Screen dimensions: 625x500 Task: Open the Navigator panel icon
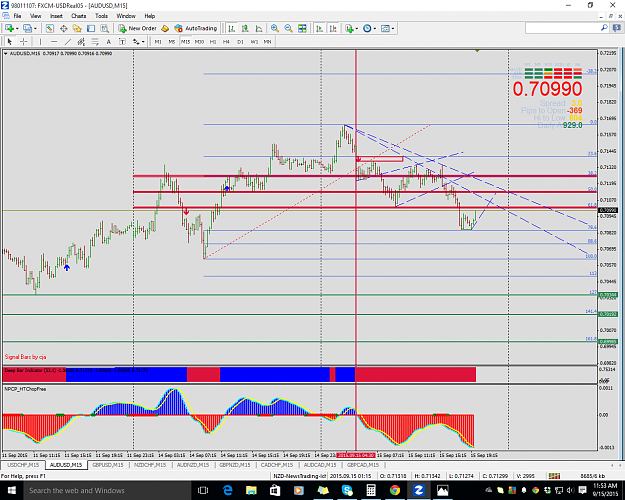point(77,28)
